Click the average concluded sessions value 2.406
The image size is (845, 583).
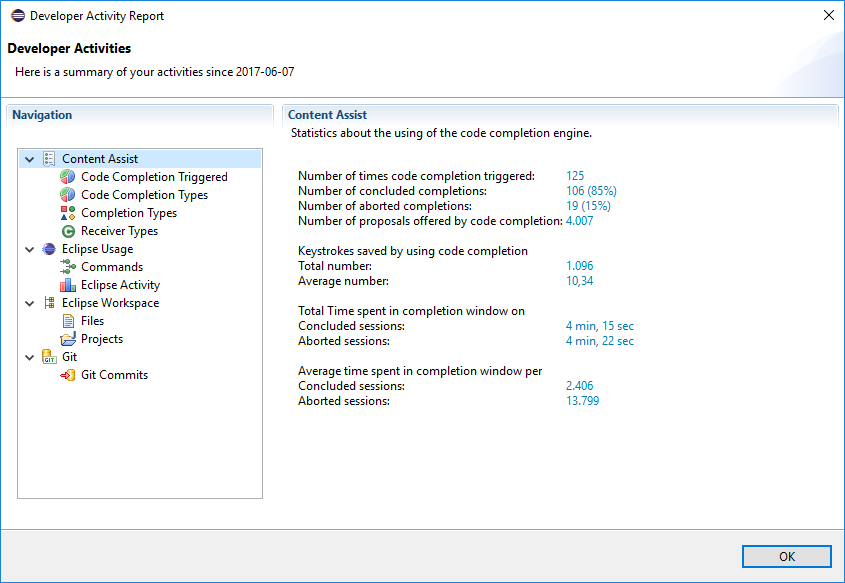point(579,386)
